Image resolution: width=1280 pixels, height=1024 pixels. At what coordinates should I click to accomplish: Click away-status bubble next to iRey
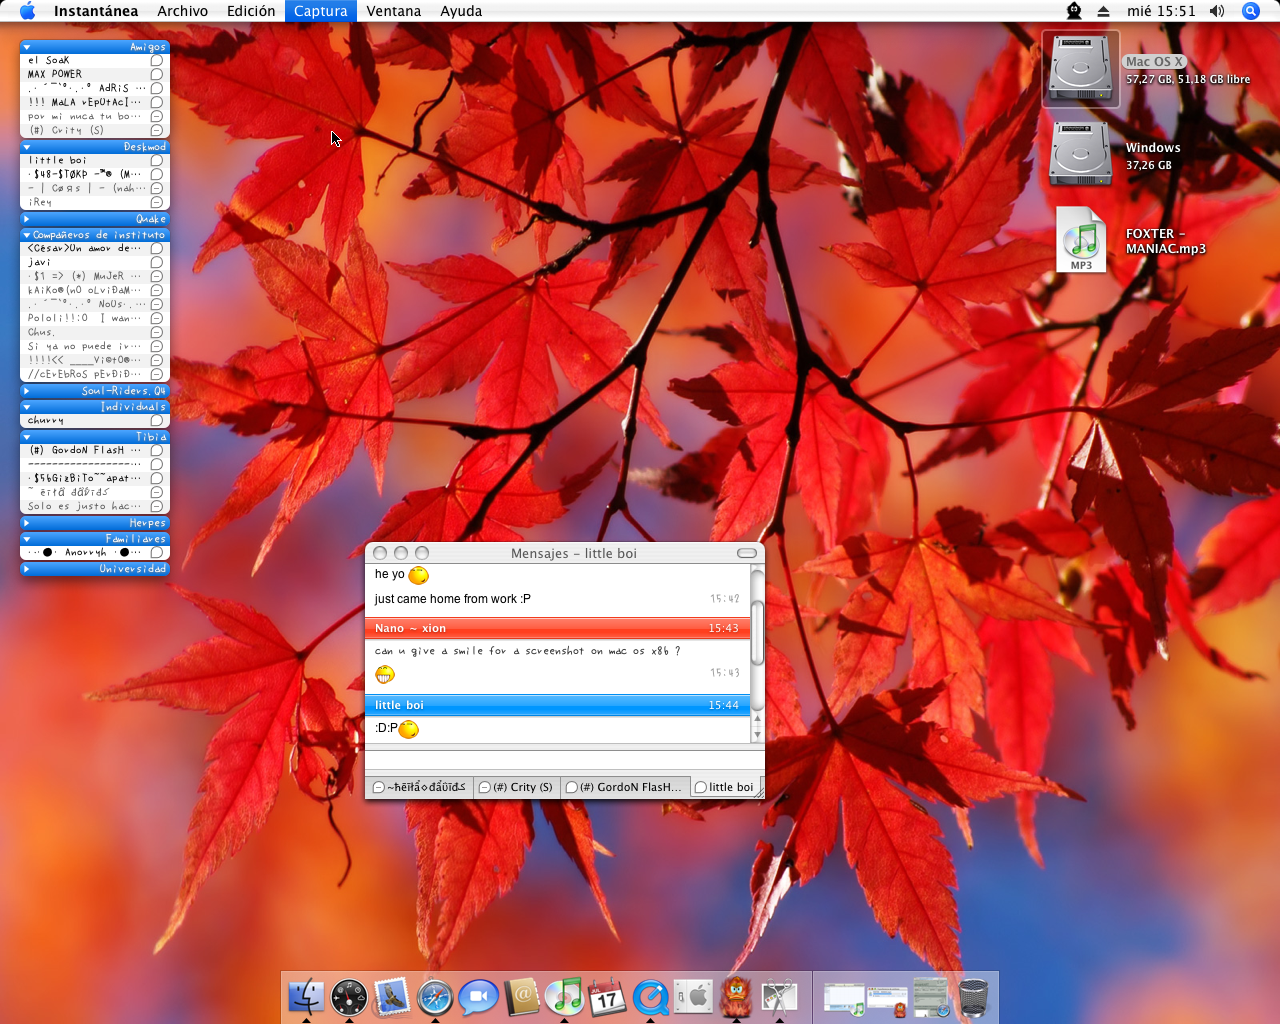click(x=157, y=202)
